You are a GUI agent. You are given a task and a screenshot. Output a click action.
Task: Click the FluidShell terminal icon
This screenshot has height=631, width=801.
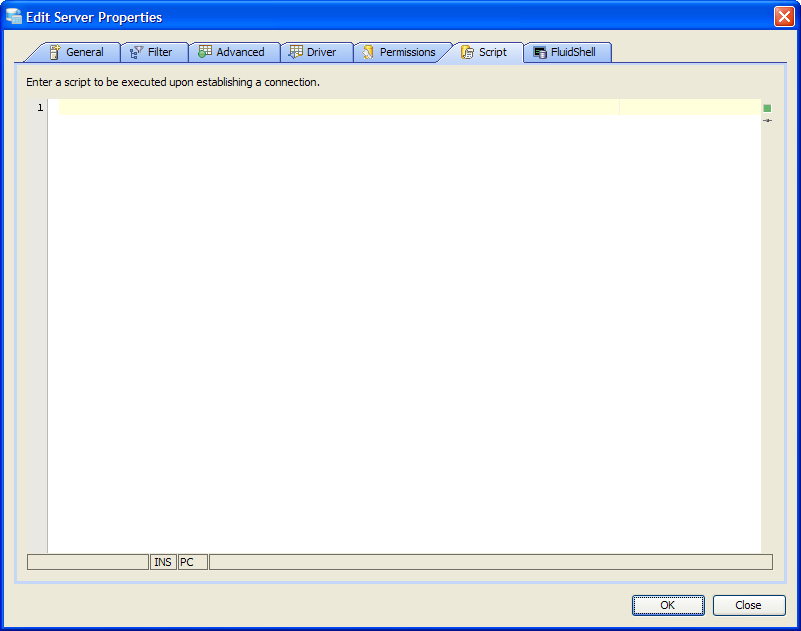[x=540, y=52]
